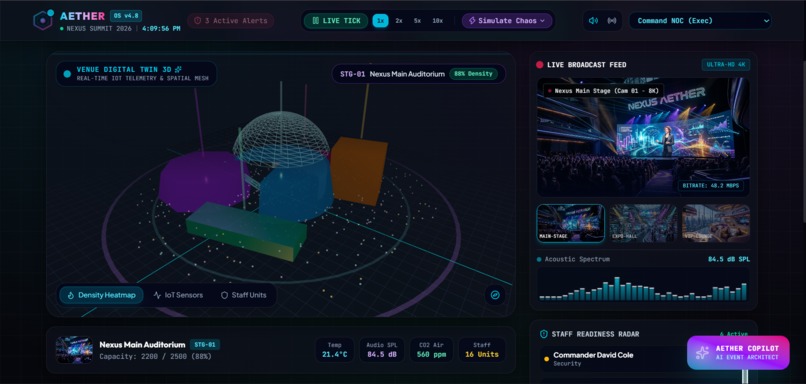Viewport: 806px width, 384px height.
Task: Click the Nexus Main Auditorium venue thumbnail
Action: (74, 350)
